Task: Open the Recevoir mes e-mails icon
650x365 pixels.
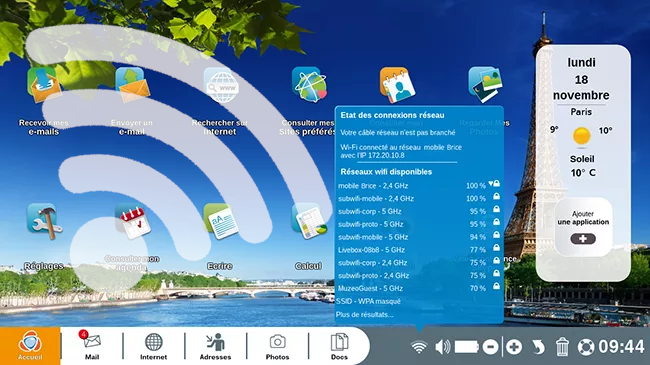Action: (44, 85)
